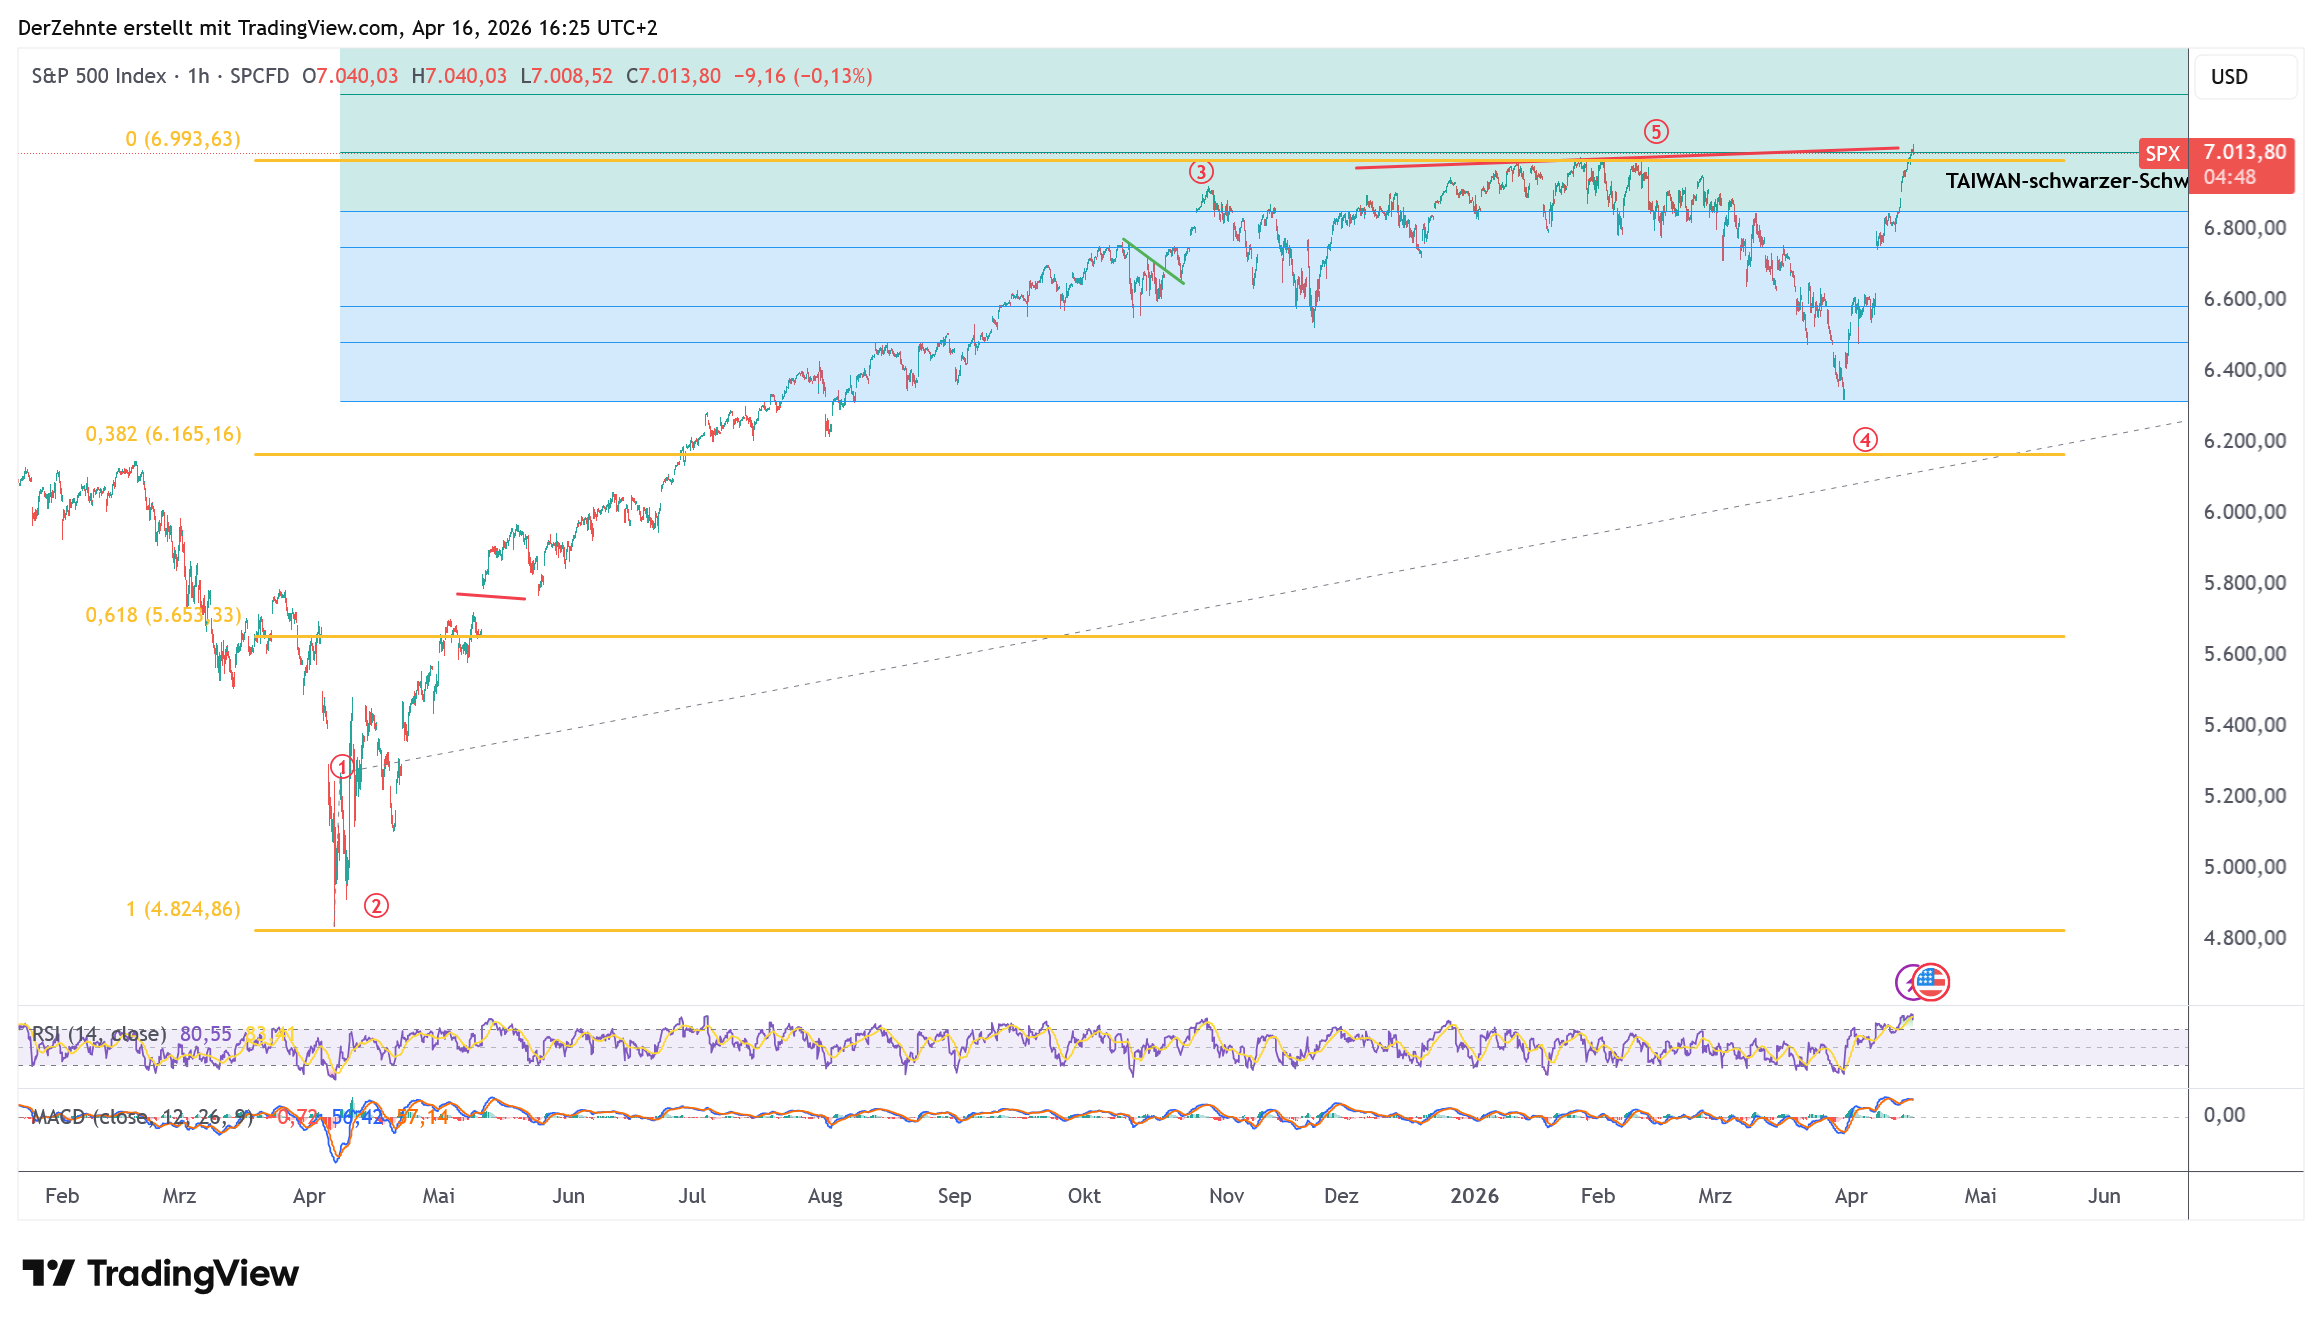Click the purple event icon behind the flag

(1905, 983)
